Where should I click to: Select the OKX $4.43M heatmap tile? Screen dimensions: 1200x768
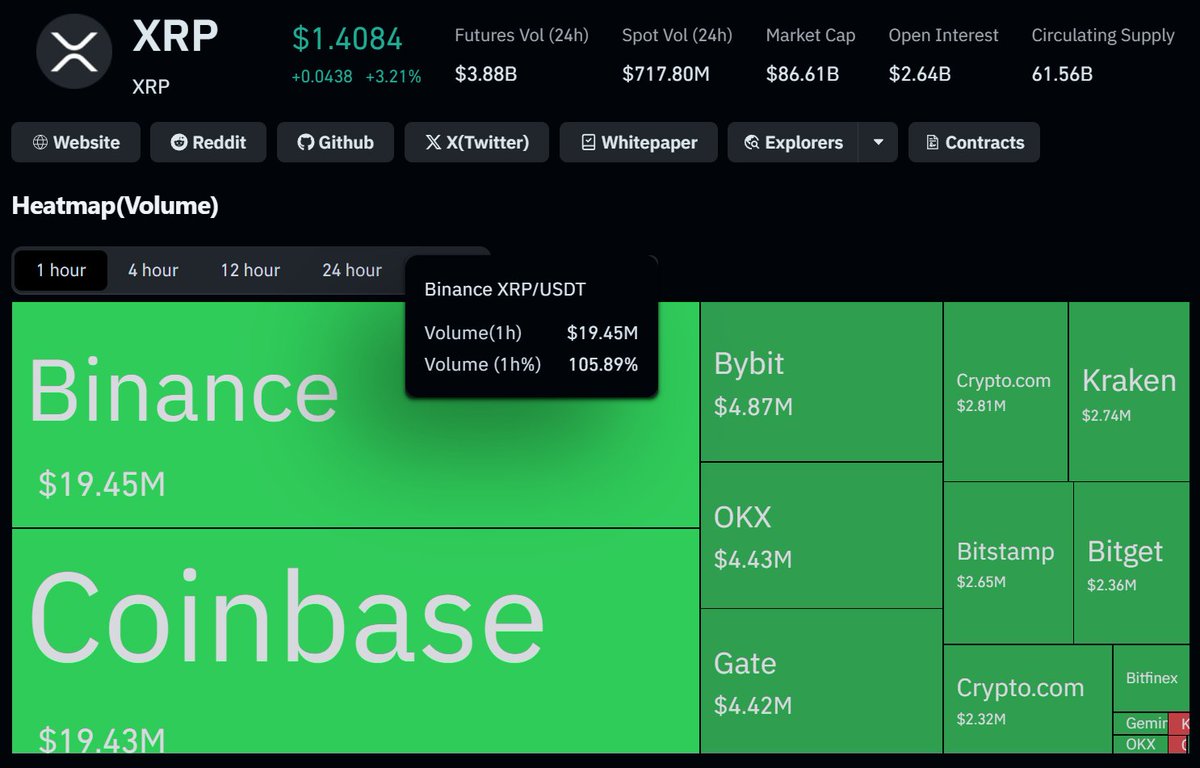[x=821, y=535]
